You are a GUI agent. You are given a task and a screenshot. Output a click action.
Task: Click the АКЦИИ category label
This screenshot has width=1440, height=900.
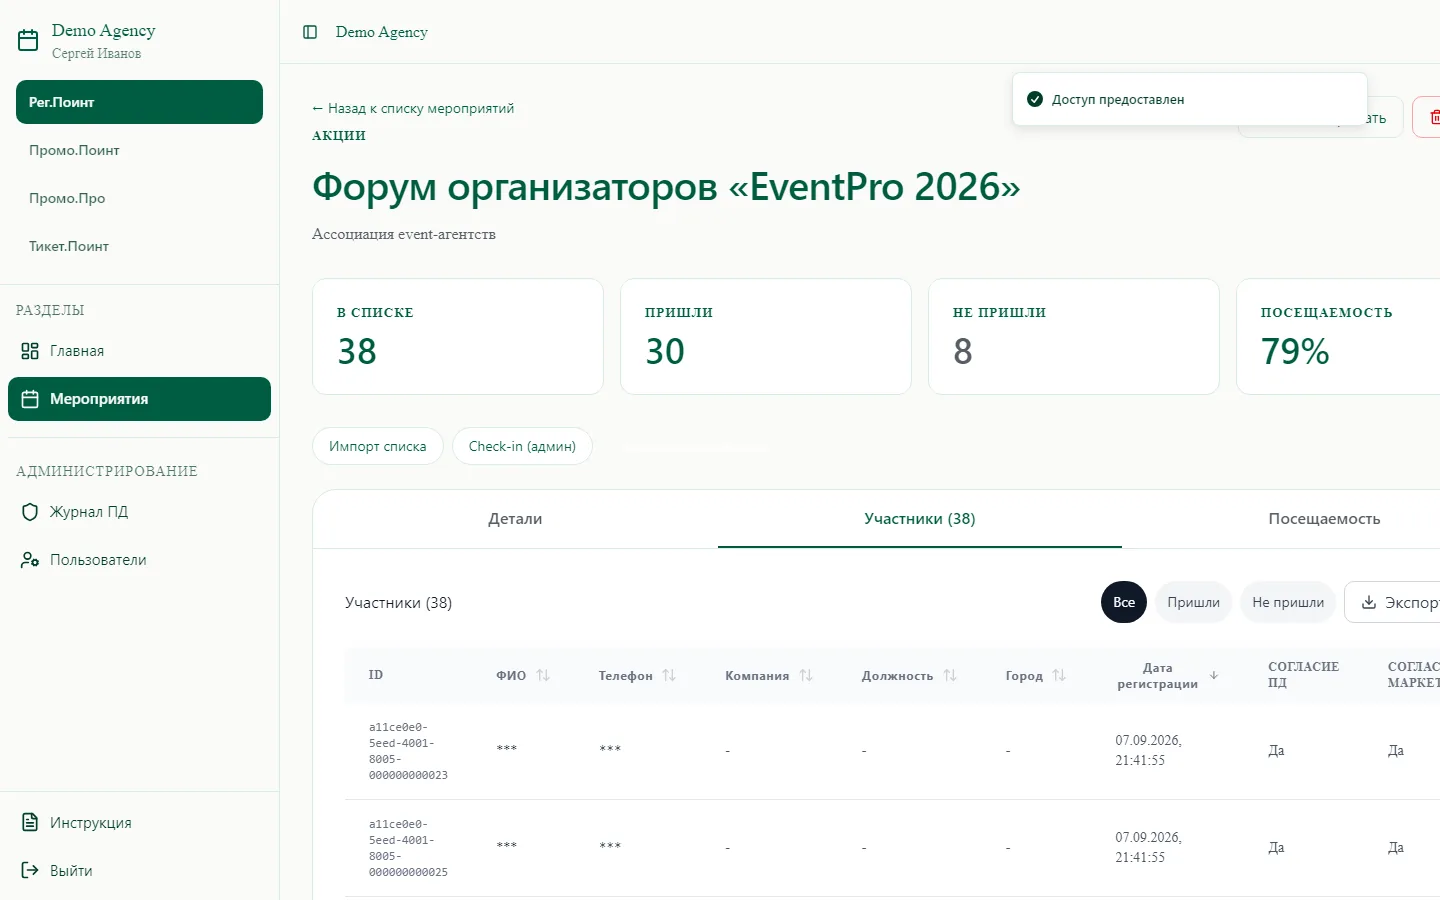(x=339, y=135)
